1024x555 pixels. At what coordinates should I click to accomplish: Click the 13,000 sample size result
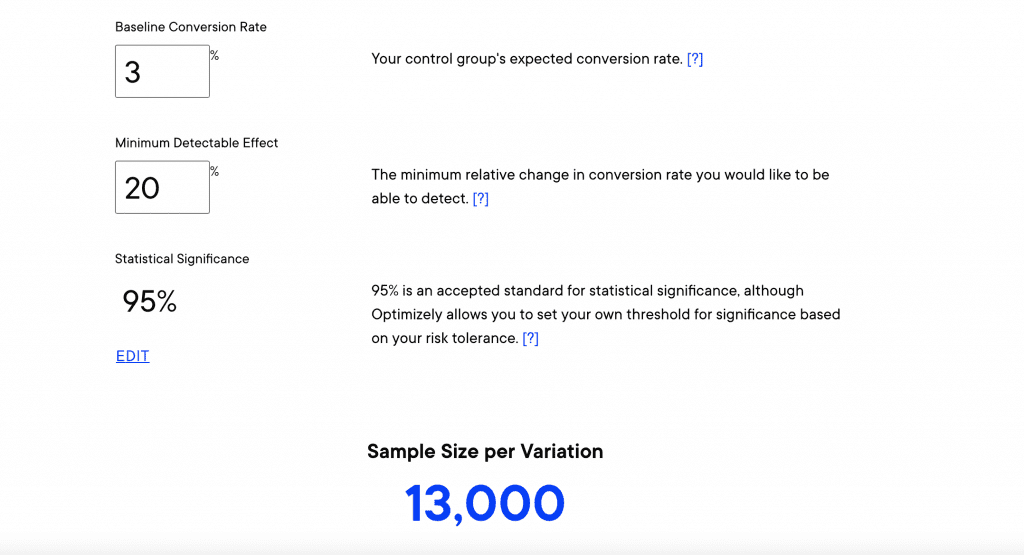coord(485,503)
